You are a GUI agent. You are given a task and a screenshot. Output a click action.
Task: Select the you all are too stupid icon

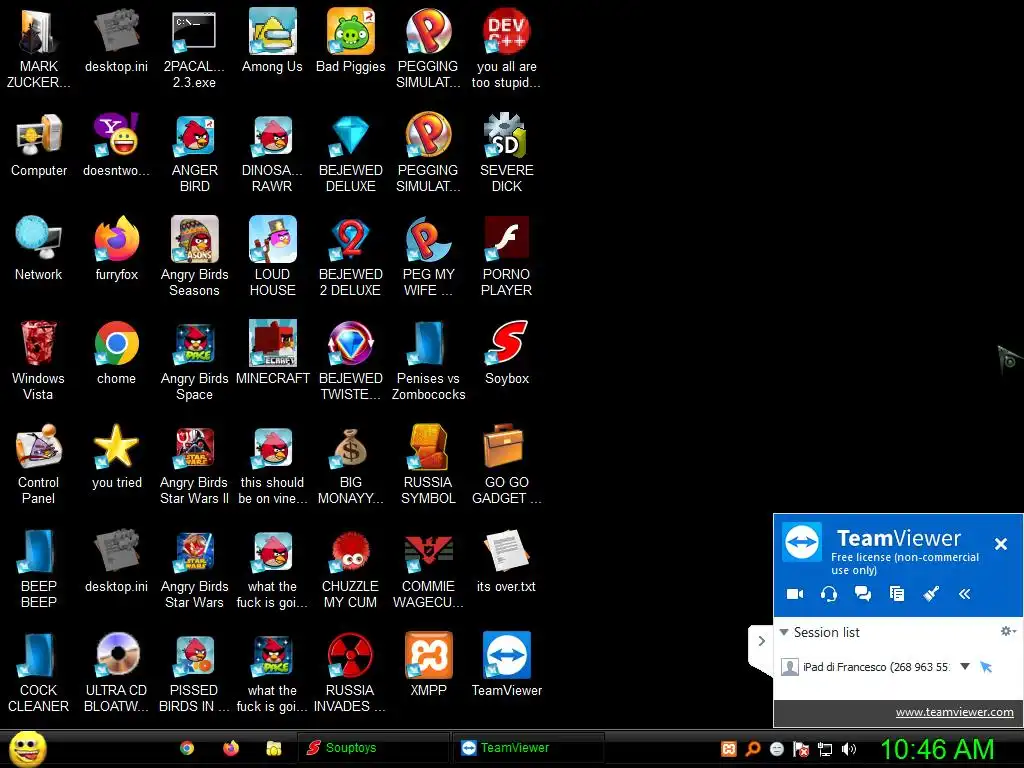506,48
